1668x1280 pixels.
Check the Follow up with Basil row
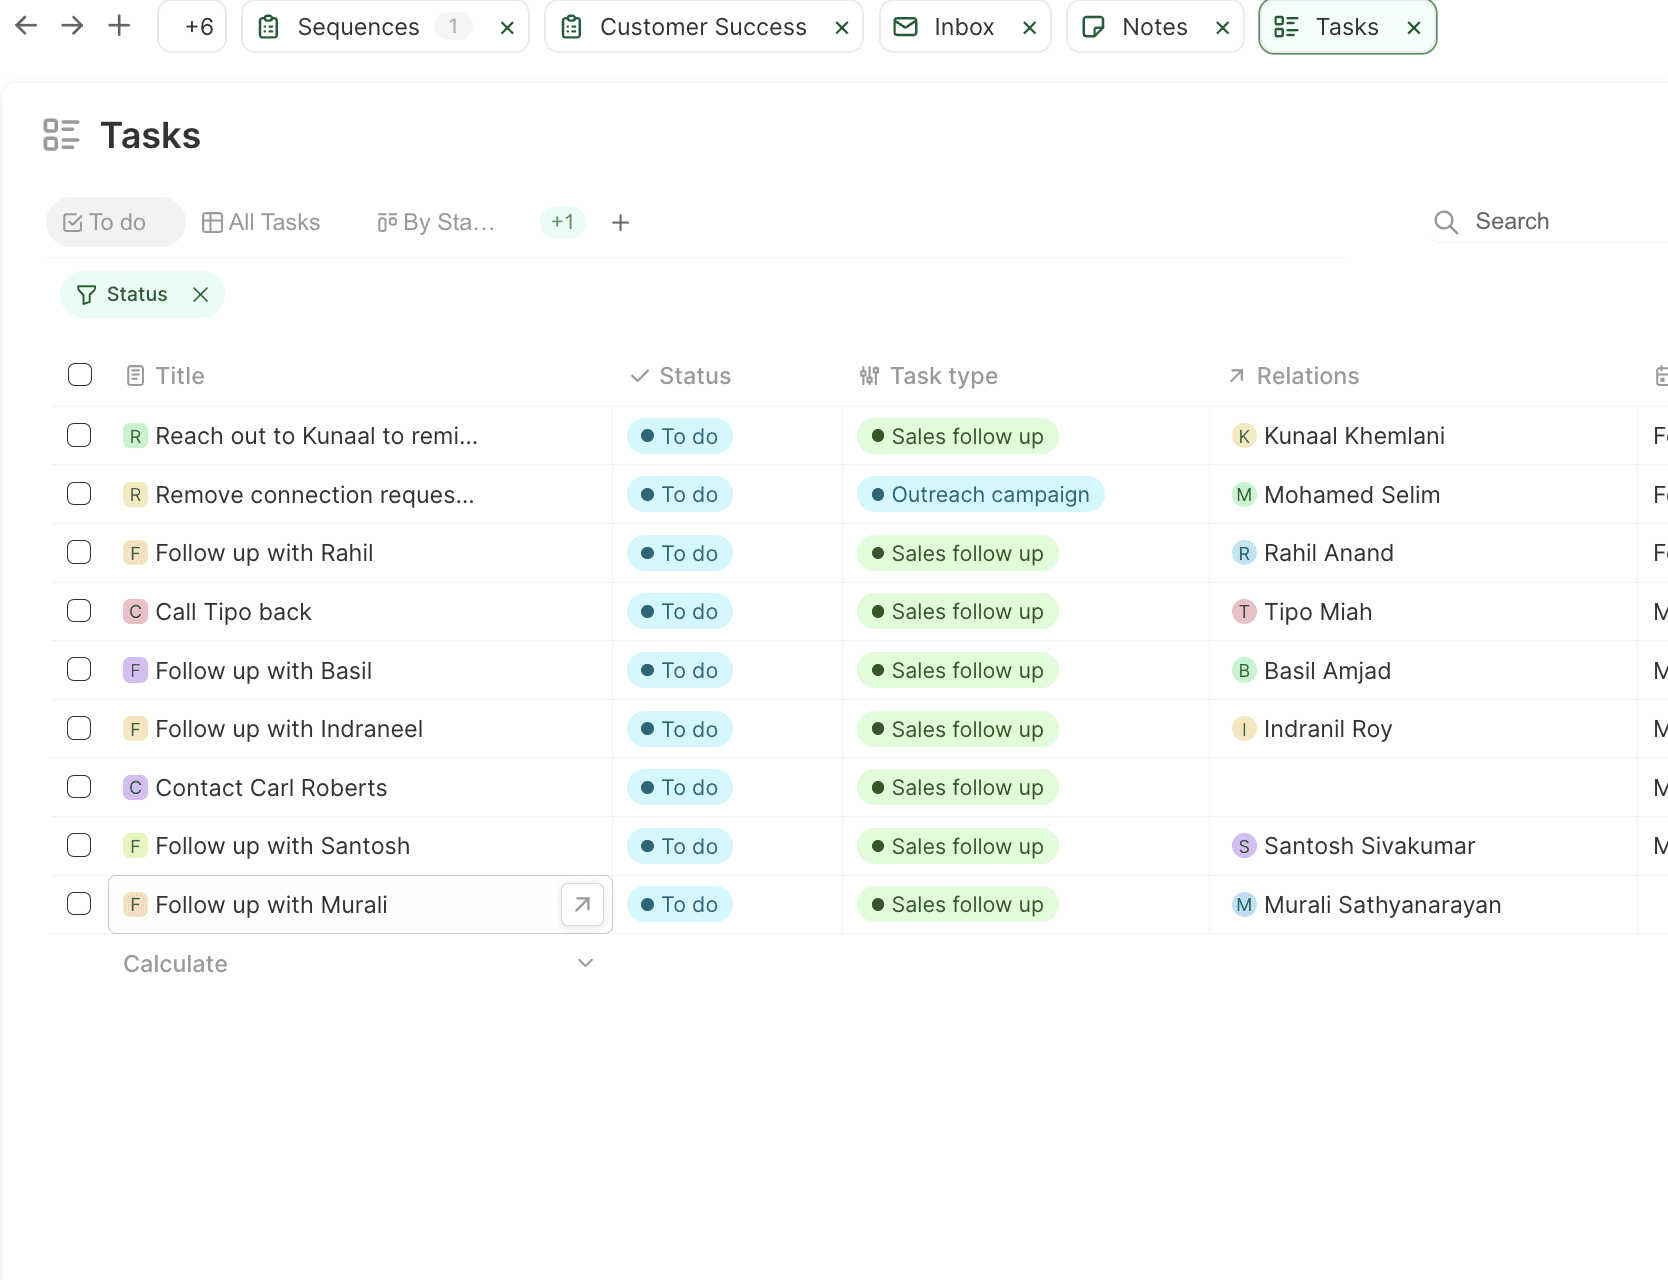(79, 669)
